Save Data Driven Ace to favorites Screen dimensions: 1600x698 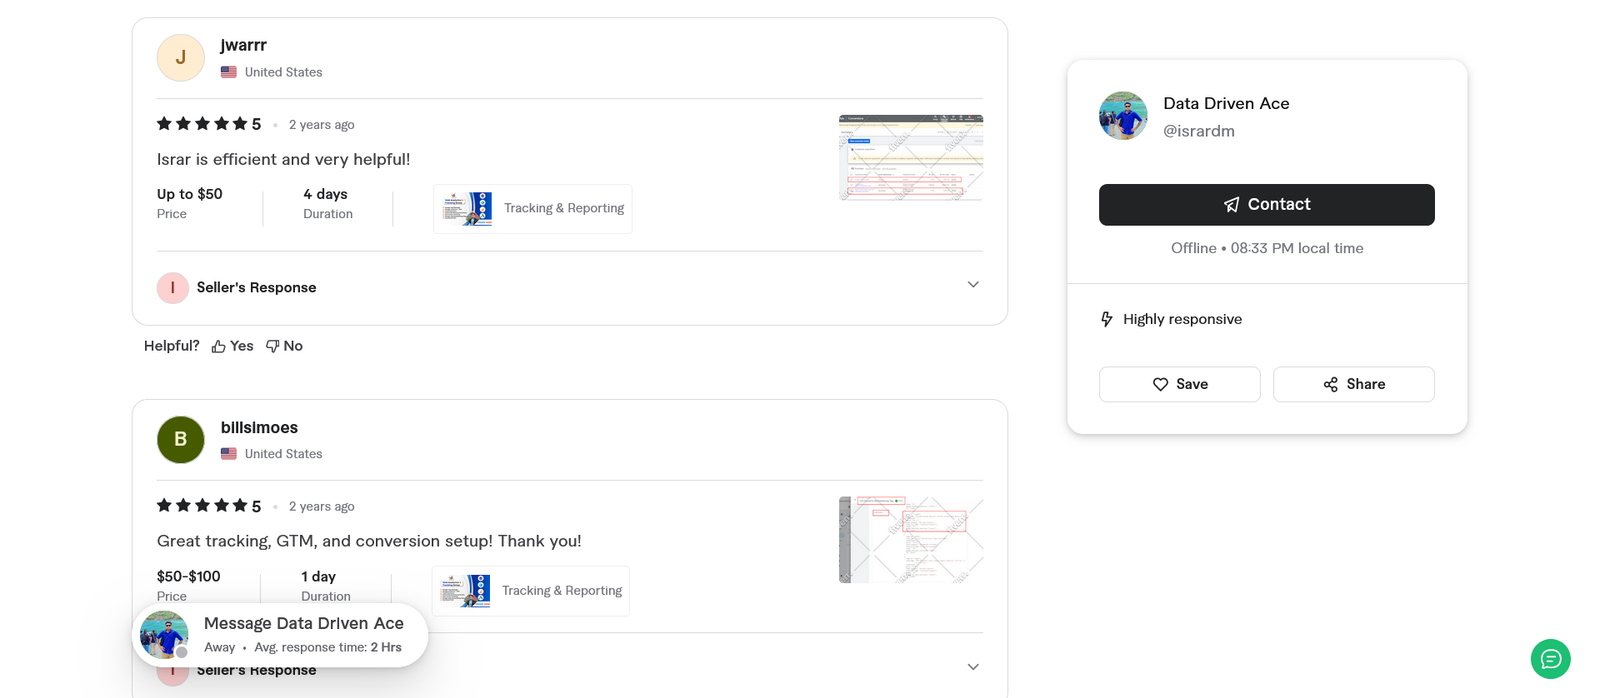coord(1179,384)
